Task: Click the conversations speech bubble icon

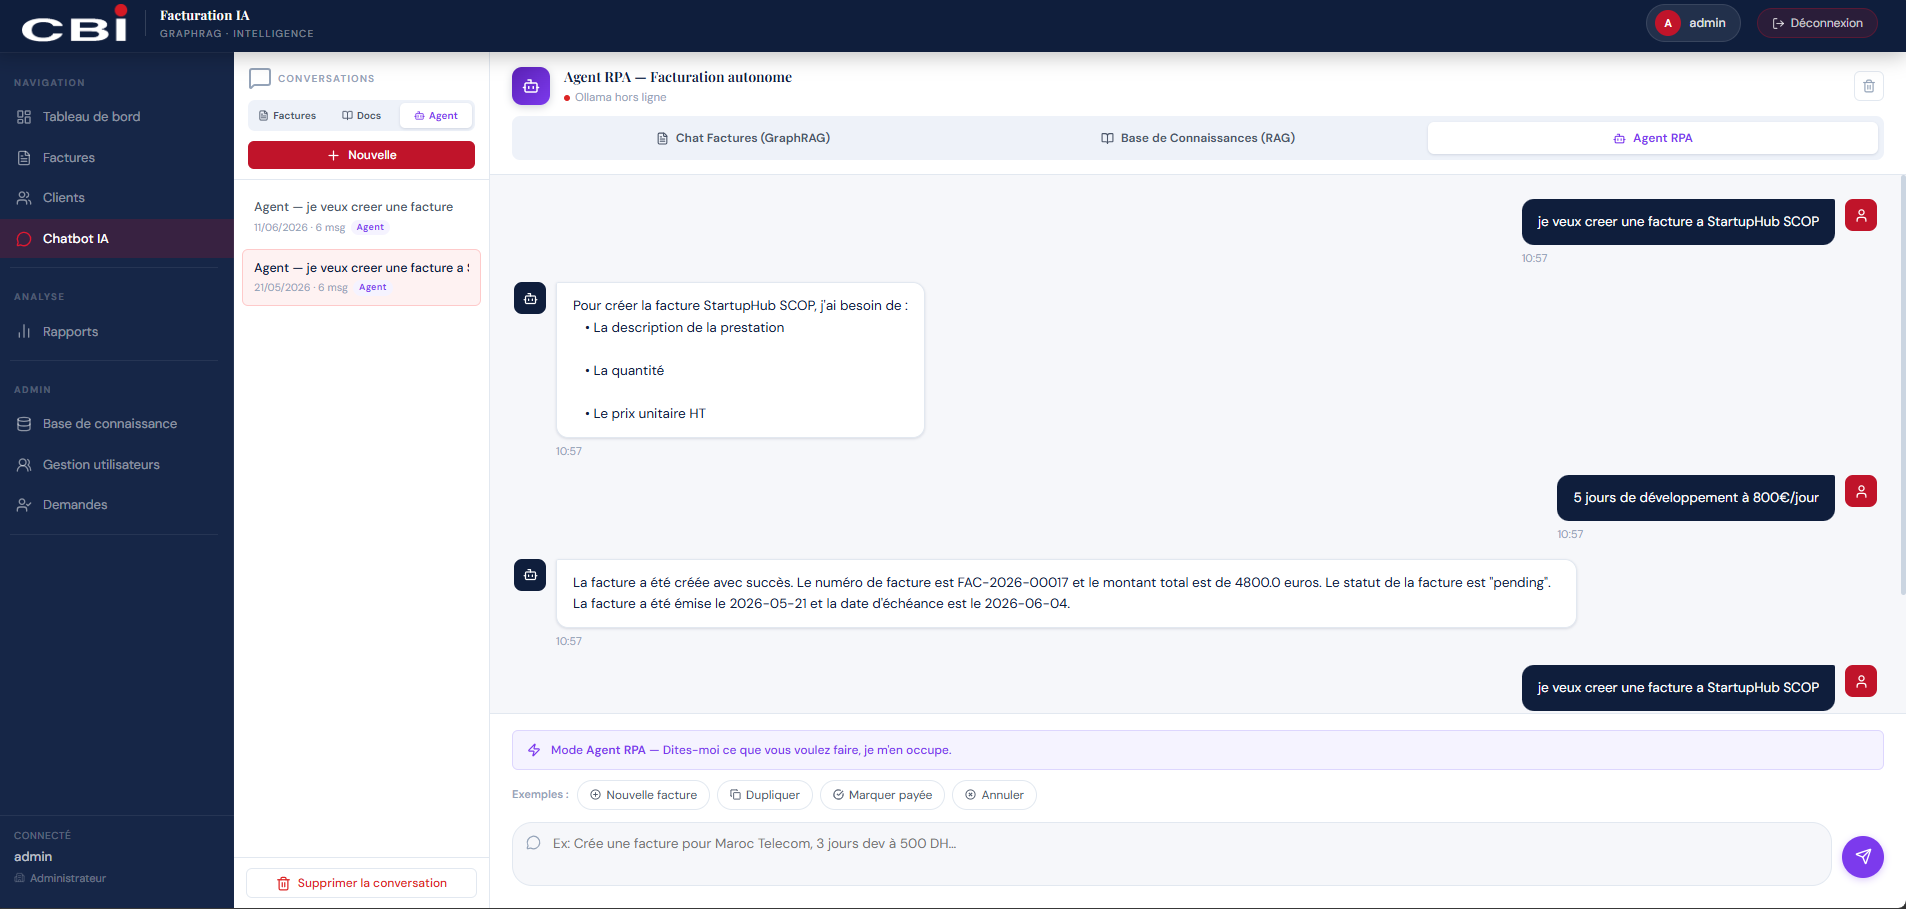Action: pos(260,78)
